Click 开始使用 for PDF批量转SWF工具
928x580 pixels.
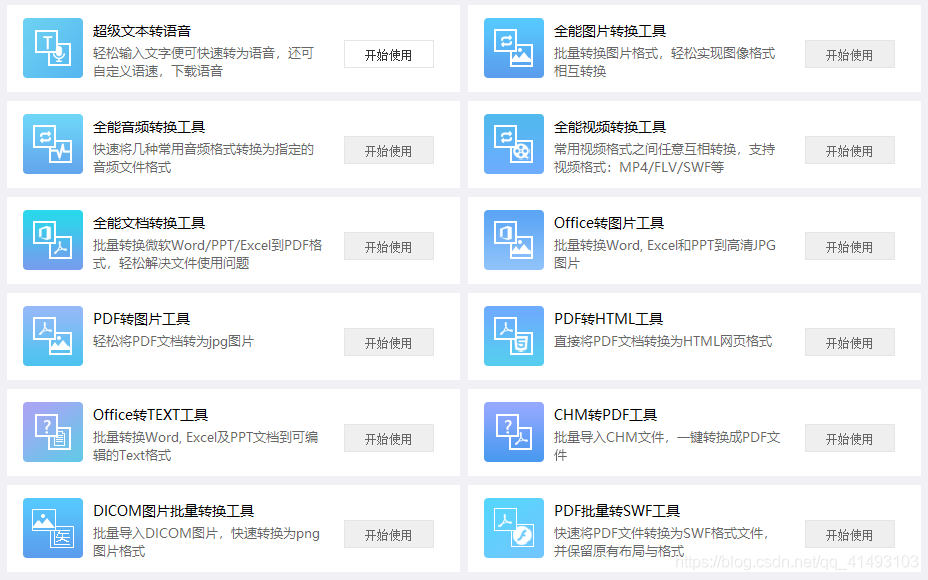pyautogui.click(x=850, y=534)
